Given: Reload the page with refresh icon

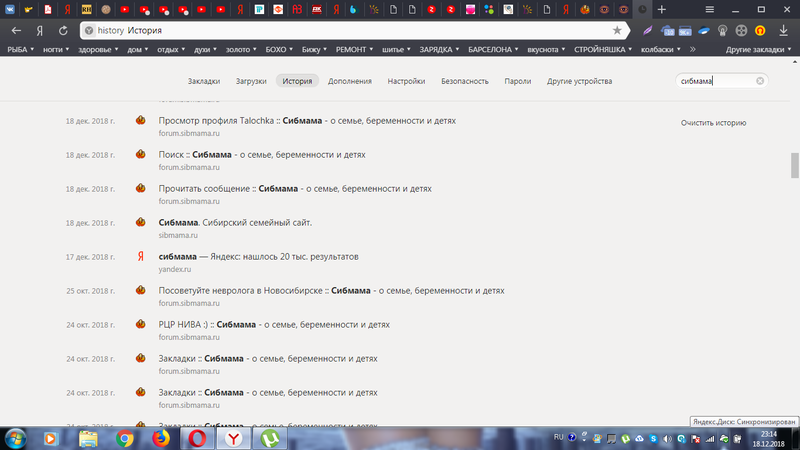Looking at the screenshot, I should click(63, 31).
